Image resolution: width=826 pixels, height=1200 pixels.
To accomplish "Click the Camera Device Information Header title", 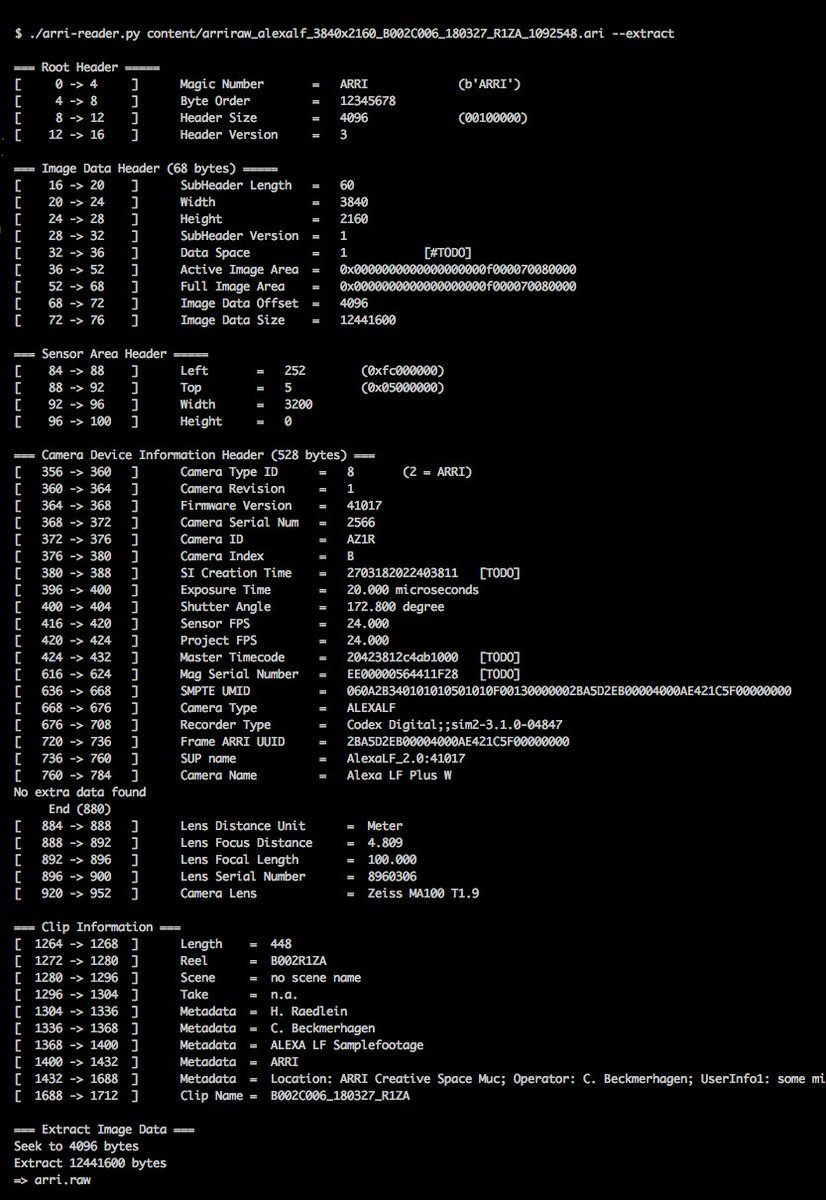I will (194, 455).
